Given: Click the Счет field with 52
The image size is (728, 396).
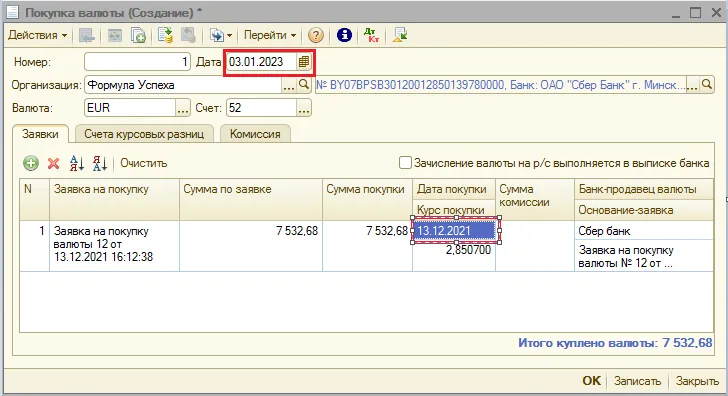Looking at the screenshot, I should point(261,108).
